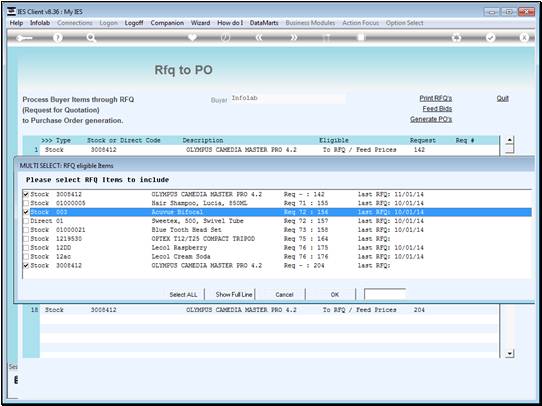Click the circled X icon in the toolbar
Image resolution: width=542 pixels, height=406 pixels.
coord(524,38)
